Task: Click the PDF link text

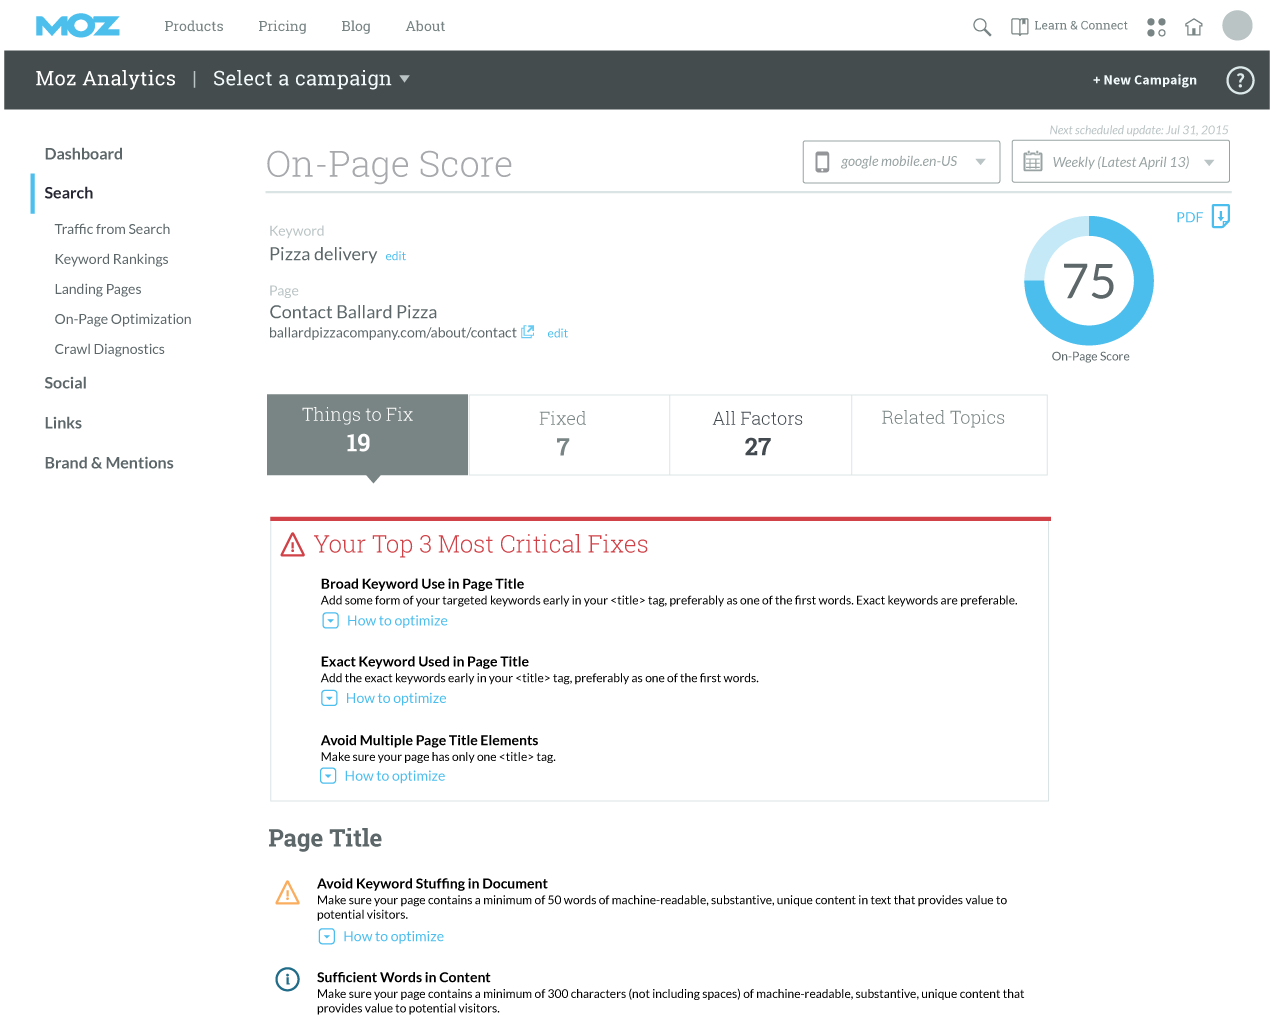Action: click(1189, 217)
